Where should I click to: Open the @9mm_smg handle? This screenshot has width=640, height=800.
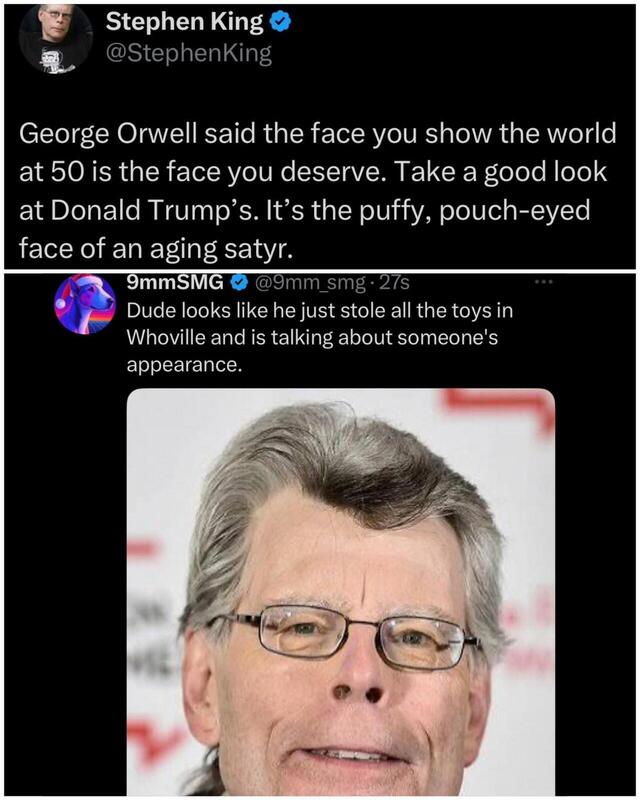(x=306, y=282)
